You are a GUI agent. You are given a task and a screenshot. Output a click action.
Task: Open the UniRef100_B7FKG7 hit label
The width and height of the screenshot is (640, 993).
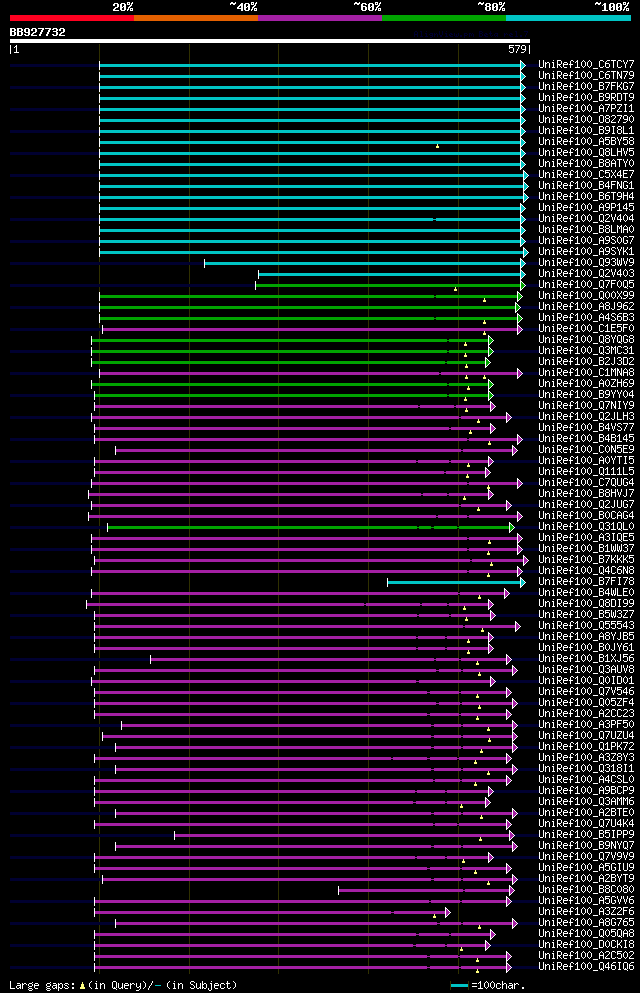pos(586,87)
